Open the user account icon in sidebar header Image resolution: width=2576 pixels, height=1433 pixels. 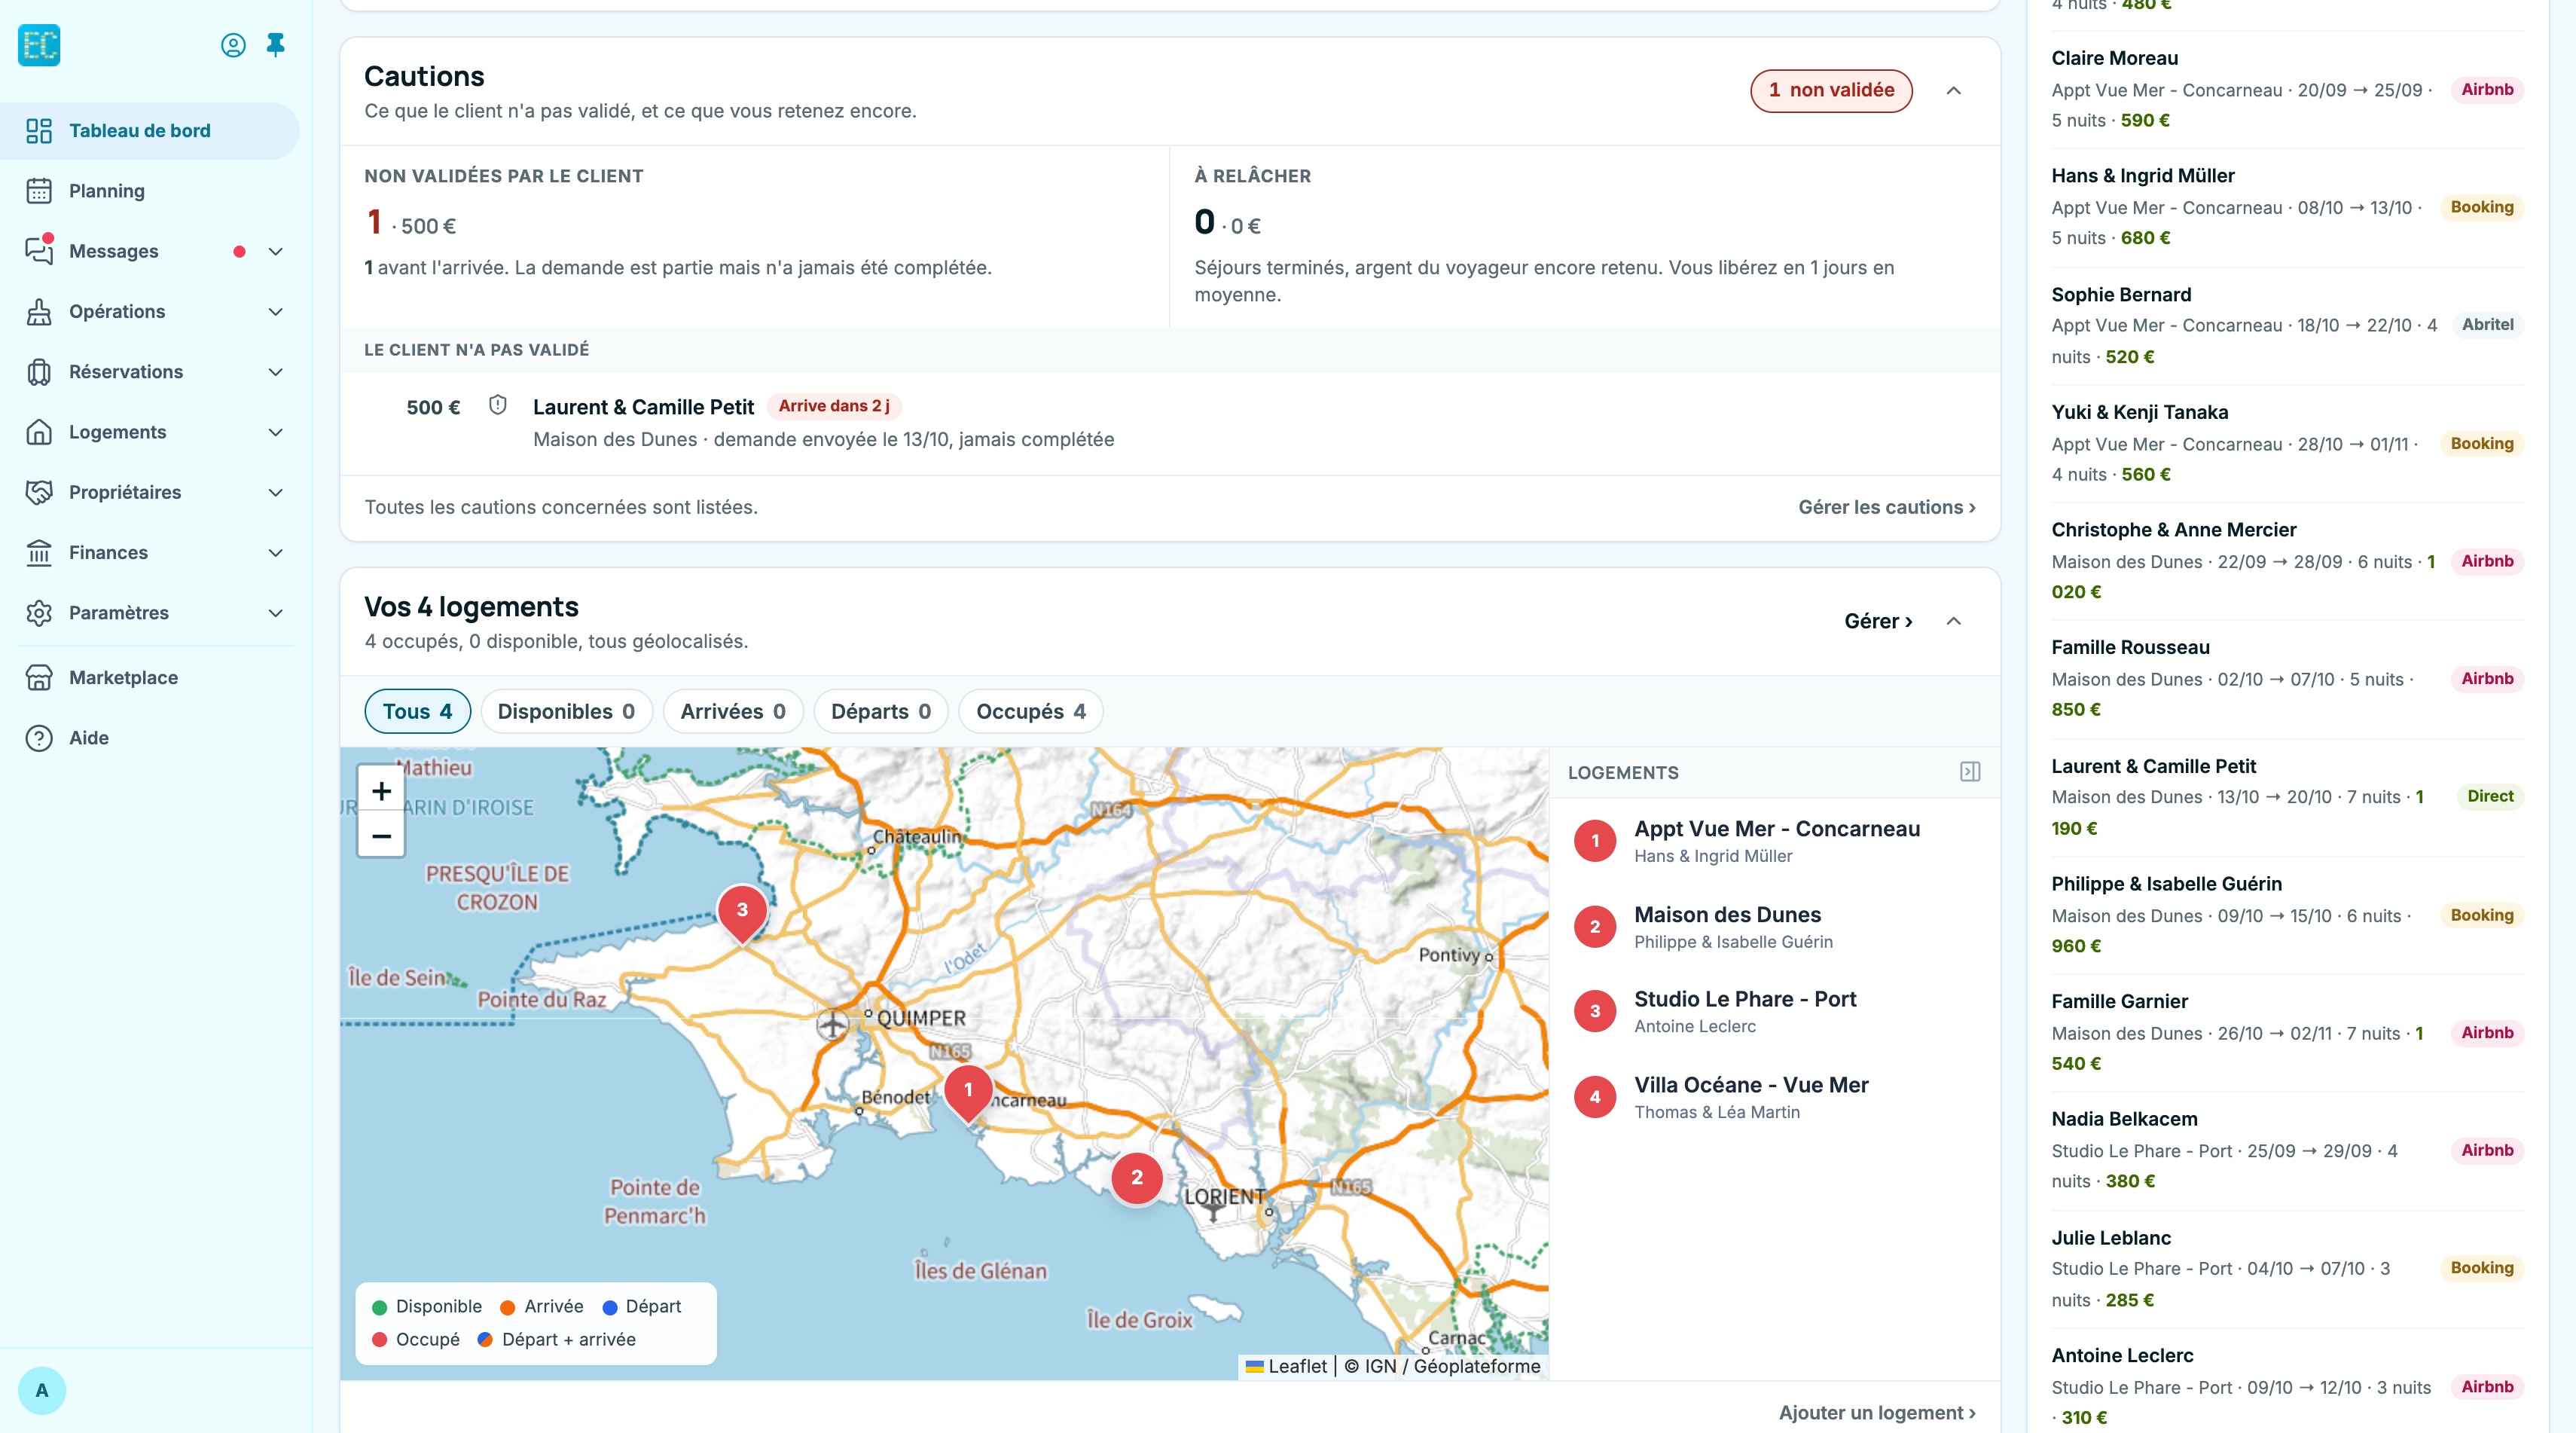[233, 45]
